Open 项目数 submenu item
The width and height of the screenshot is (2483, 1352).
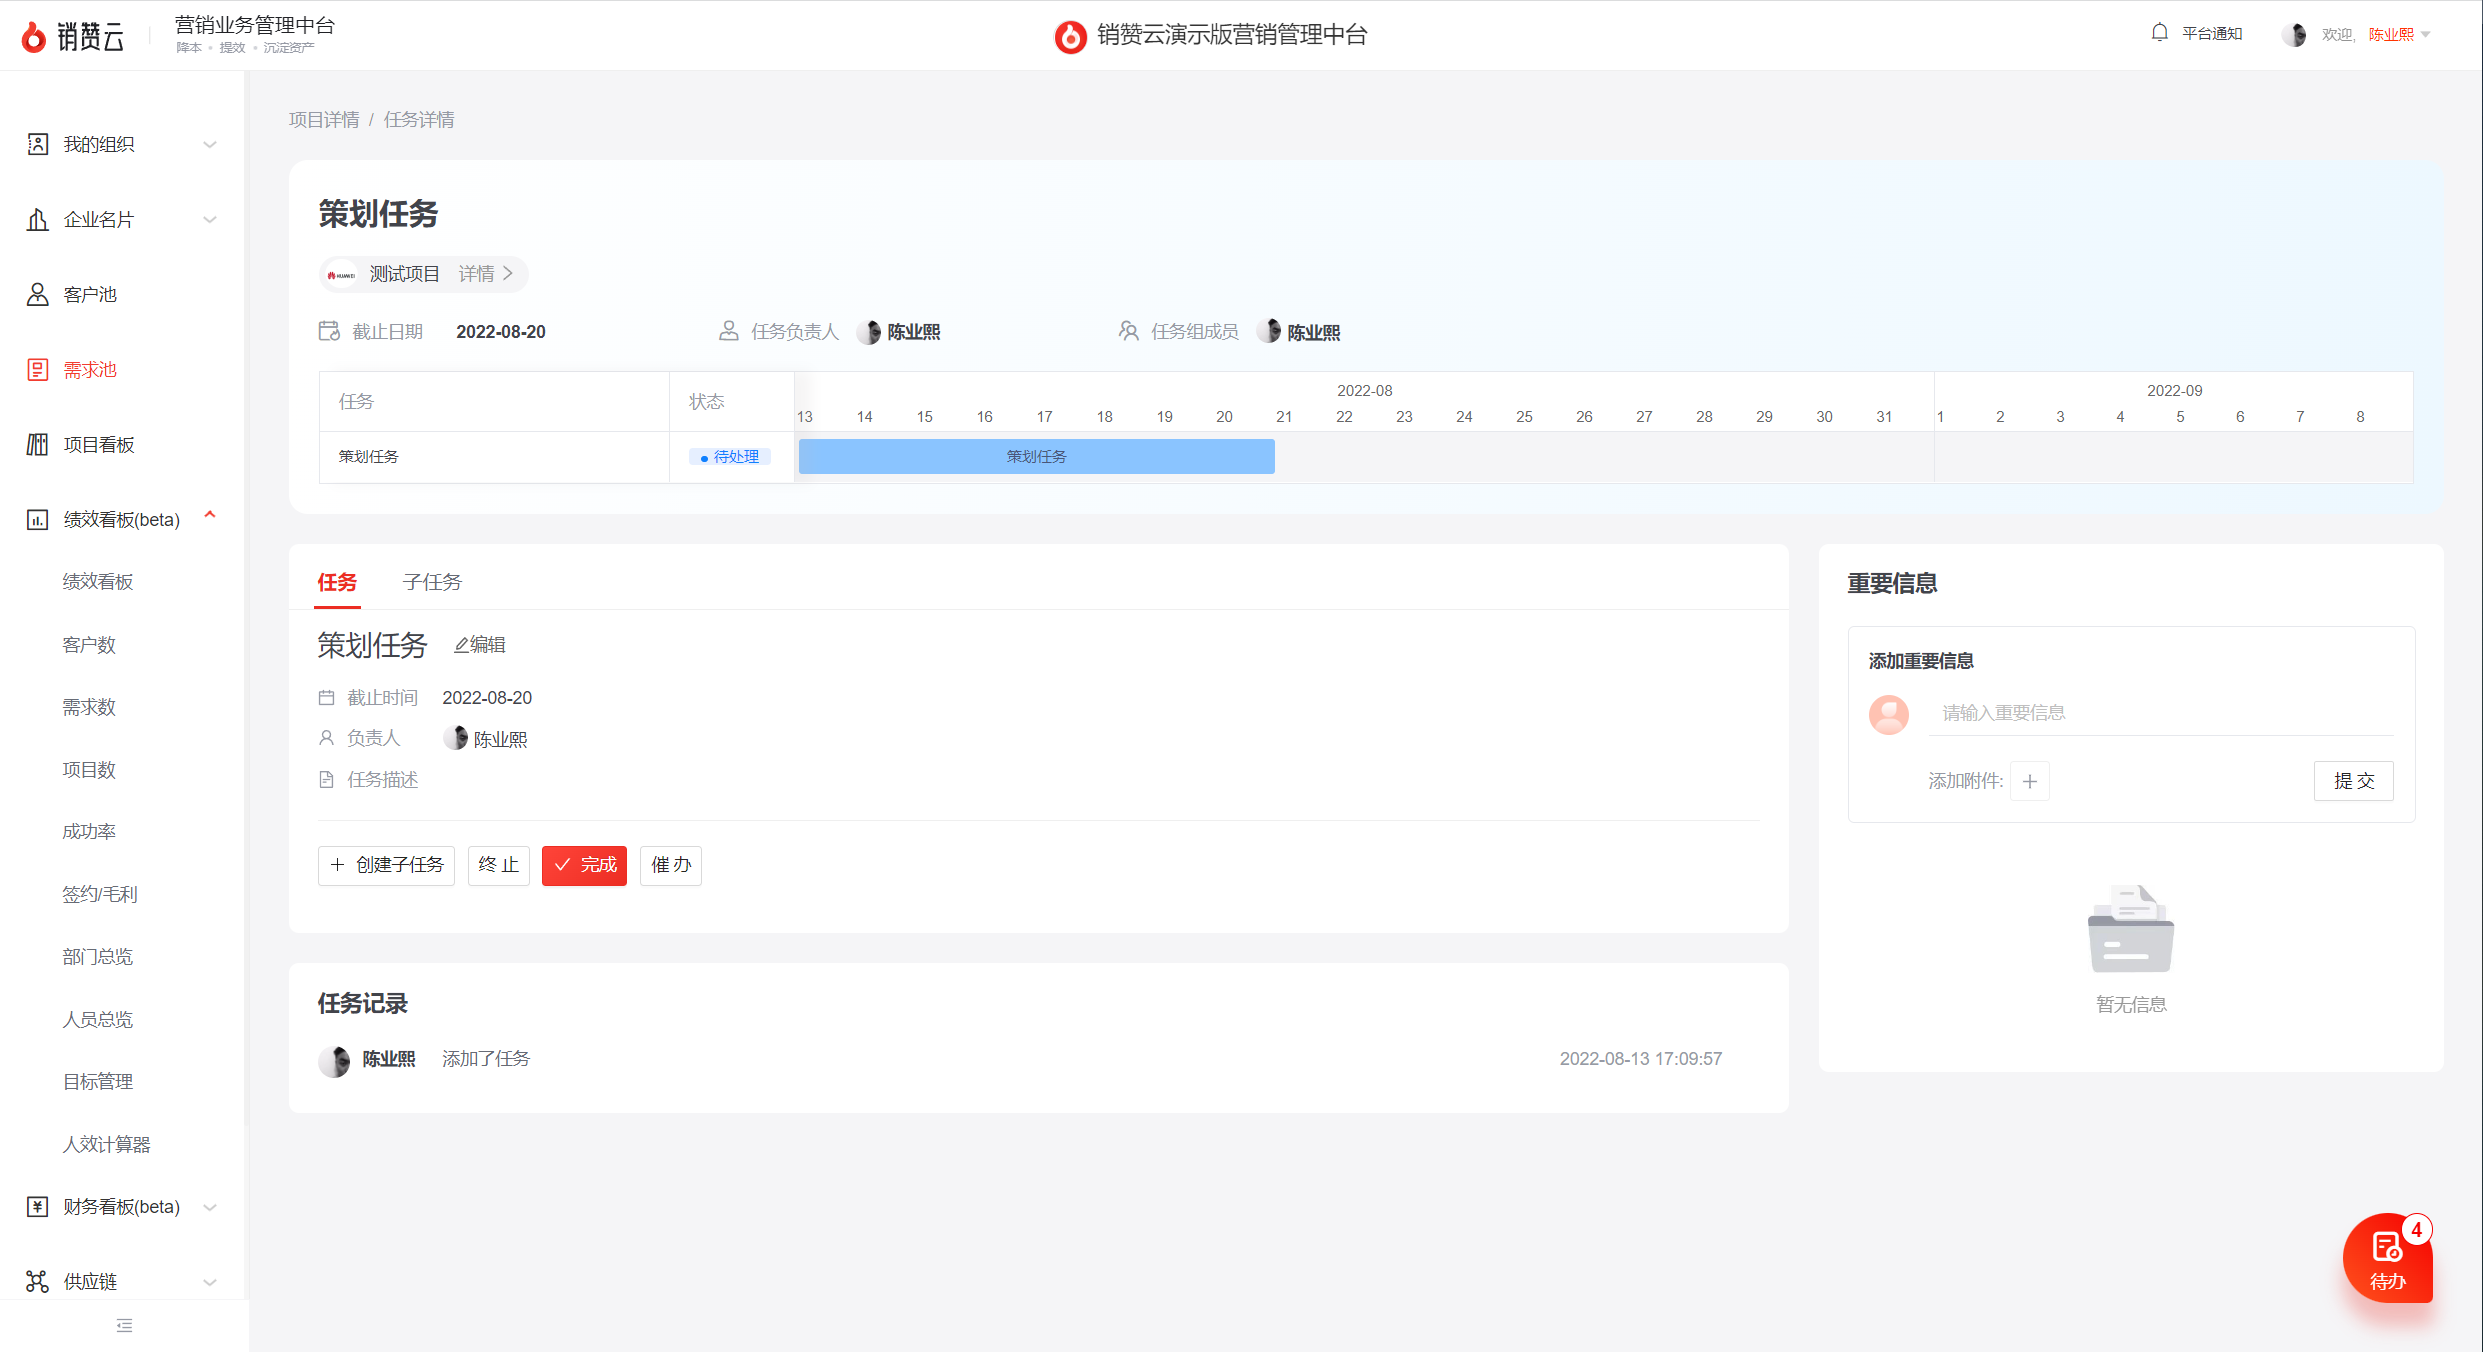89,770
